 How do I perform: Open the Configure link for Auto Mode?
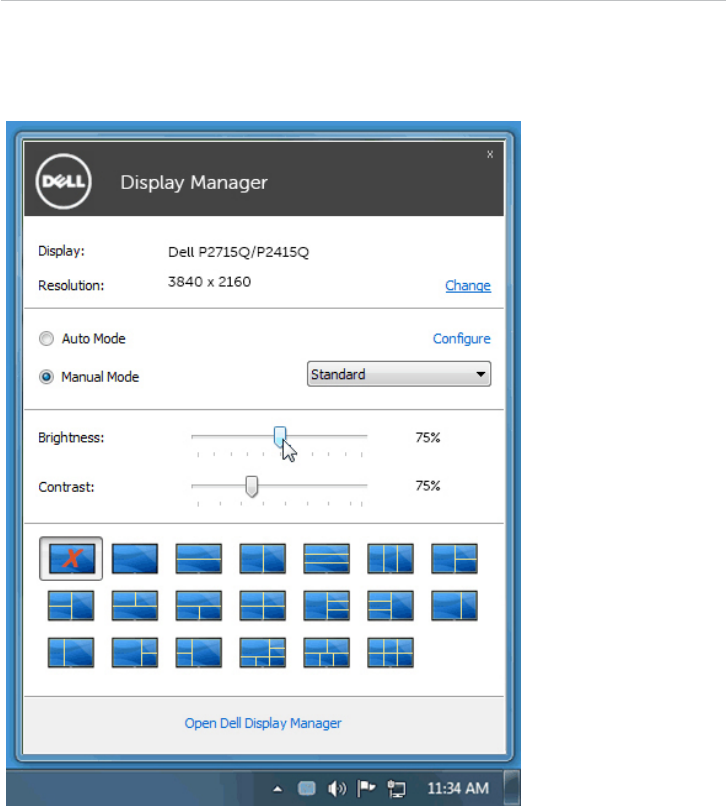tap(462, 339)
